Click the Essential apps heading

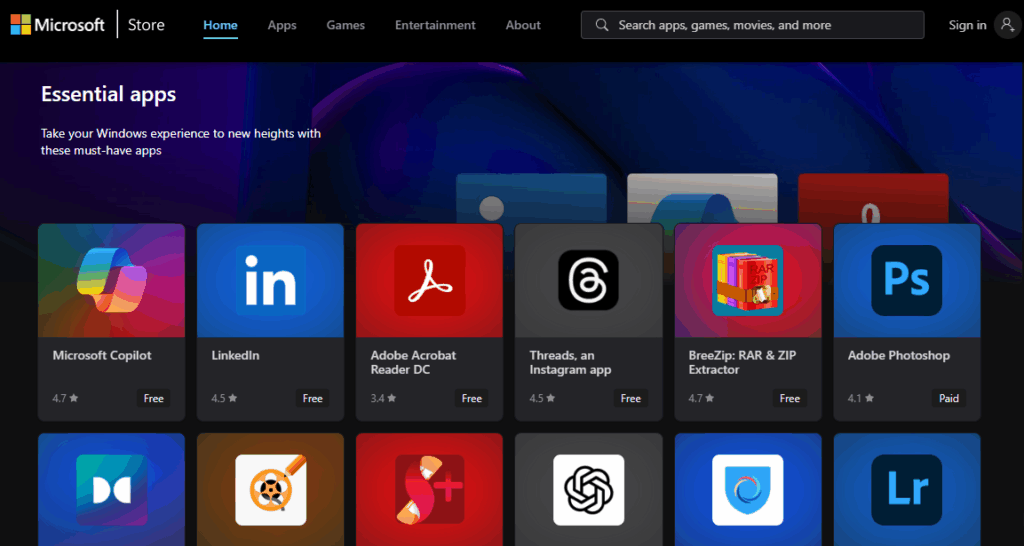point(108,94)
